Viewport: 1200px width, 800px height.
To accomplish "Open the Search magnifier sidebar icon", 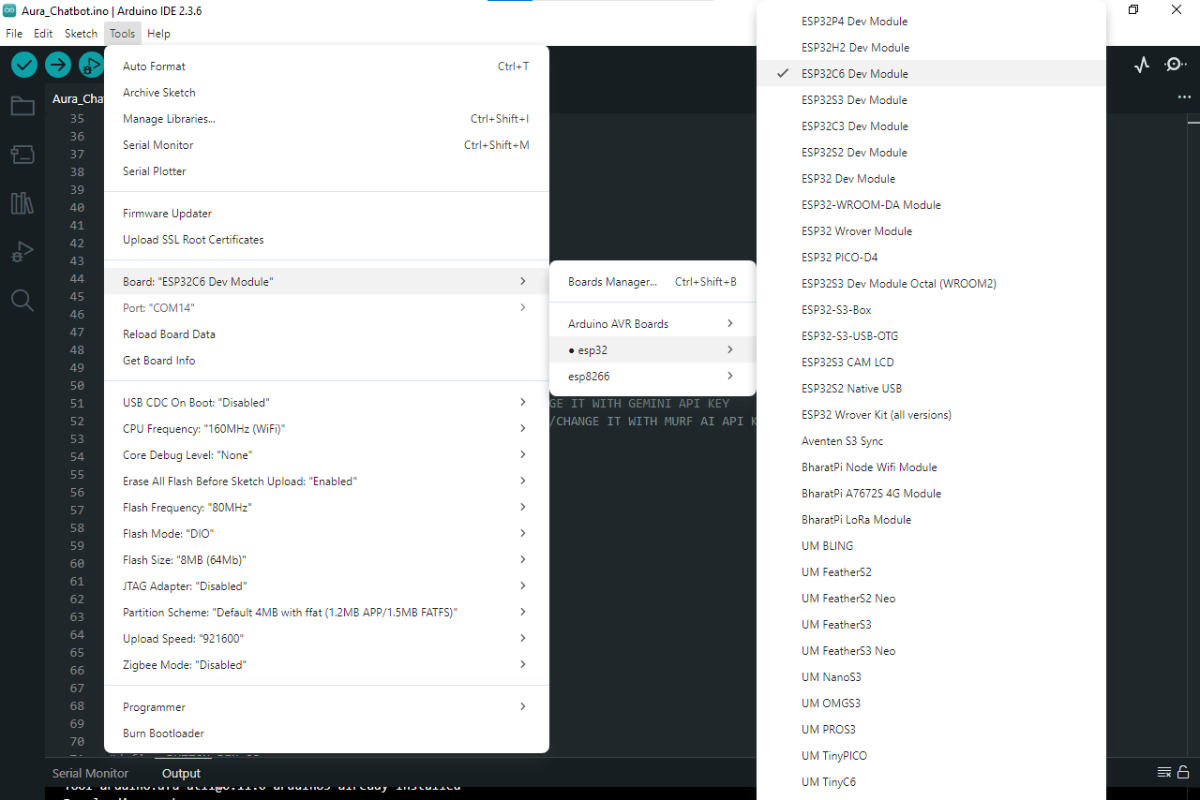I will [22, 300].
